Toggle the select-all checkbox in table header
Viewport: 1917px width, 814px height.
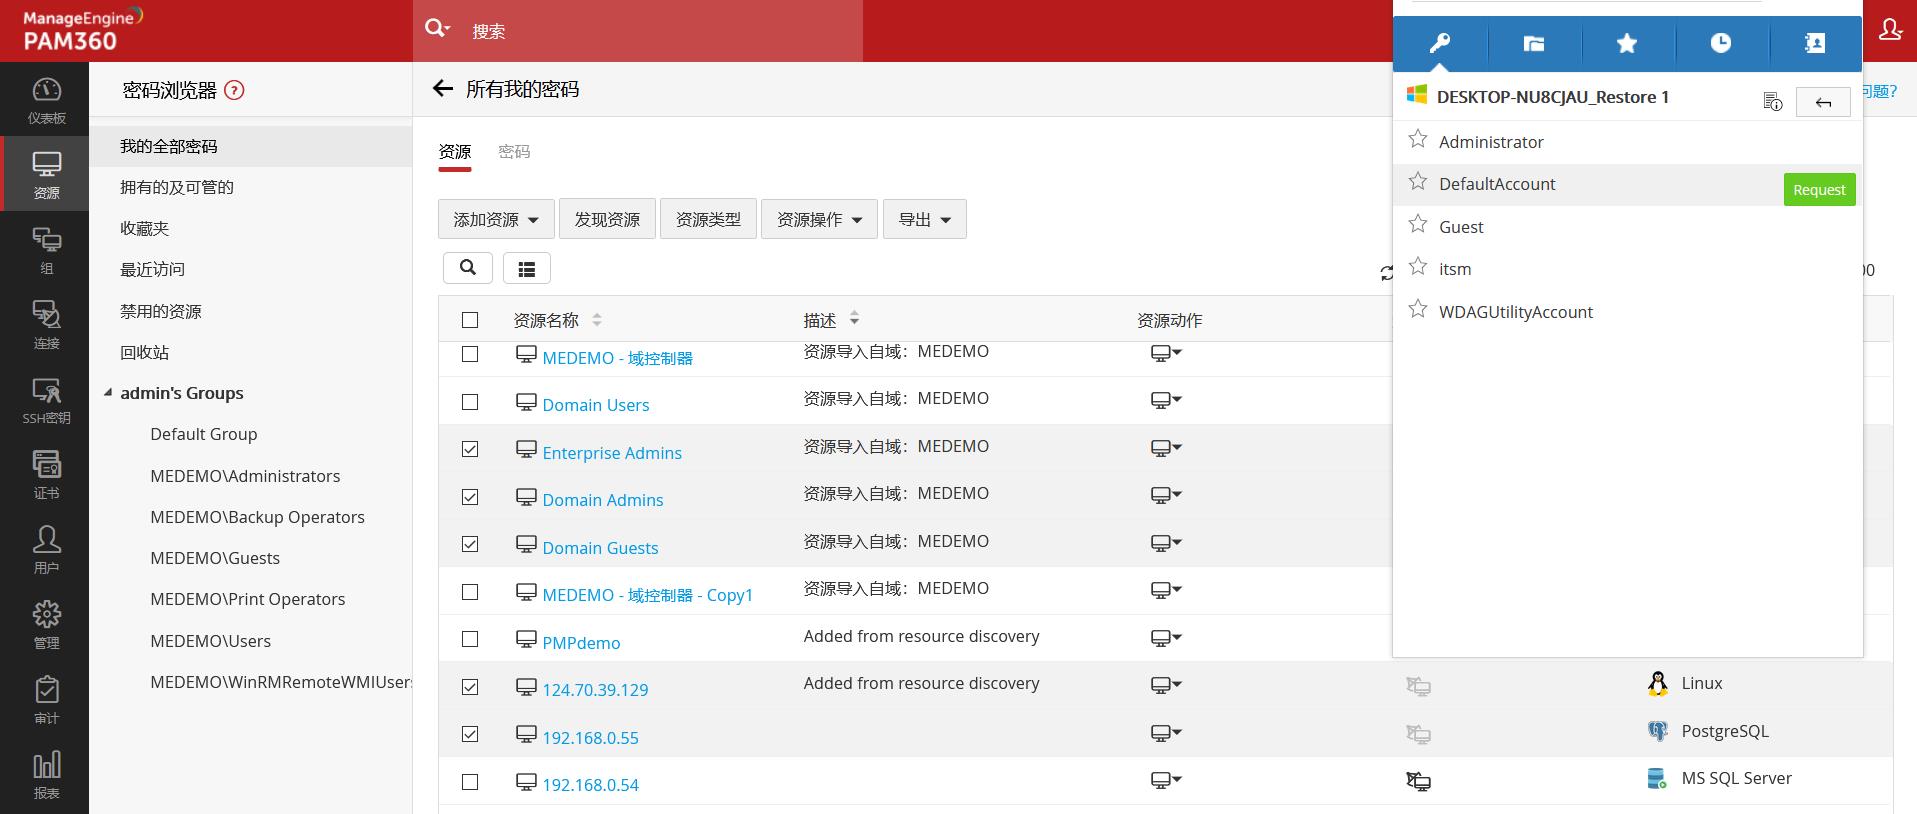pos(470,320)
